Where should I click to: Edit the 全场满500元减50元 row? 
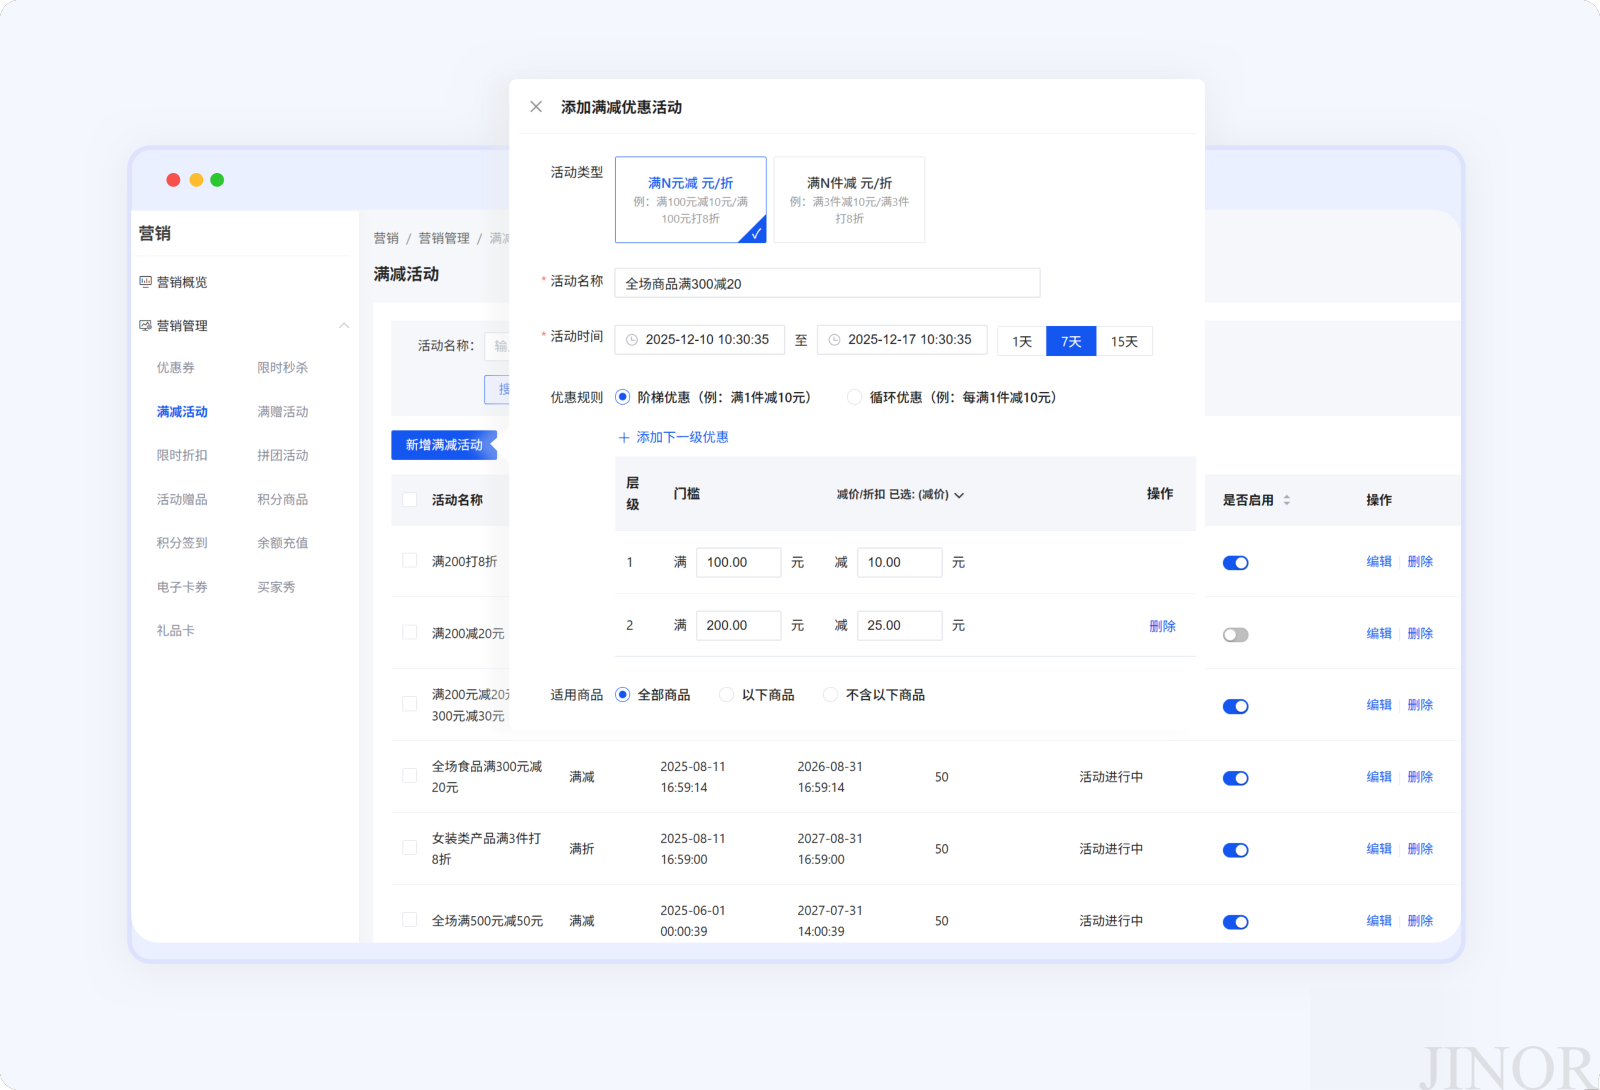point(1379,921)
